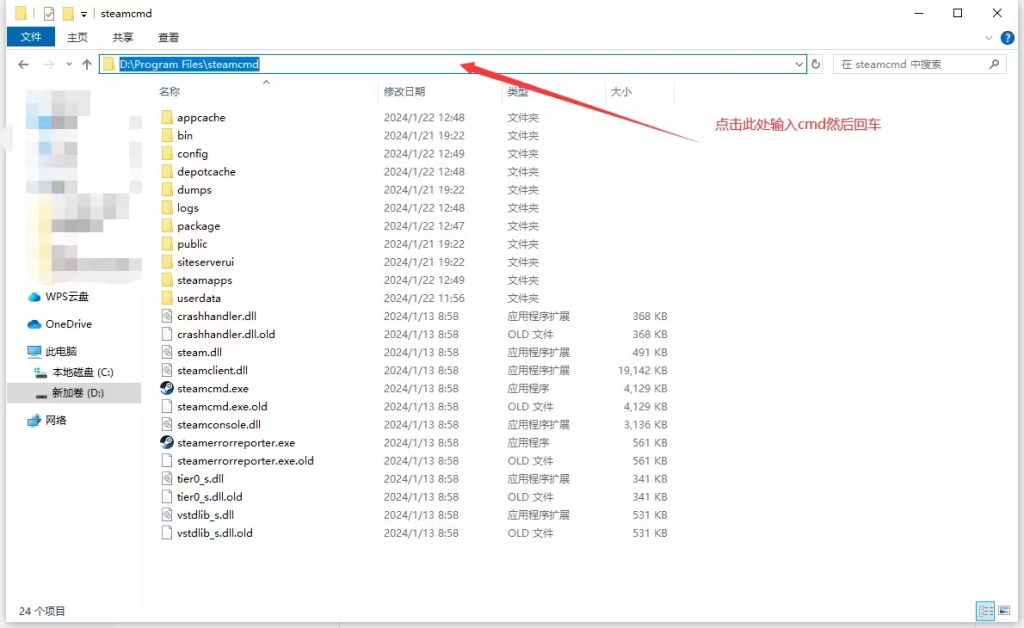This screenshot has width=1024, height=628.
Task: Click the properties quick access icon
Action: tap(49, 13)
